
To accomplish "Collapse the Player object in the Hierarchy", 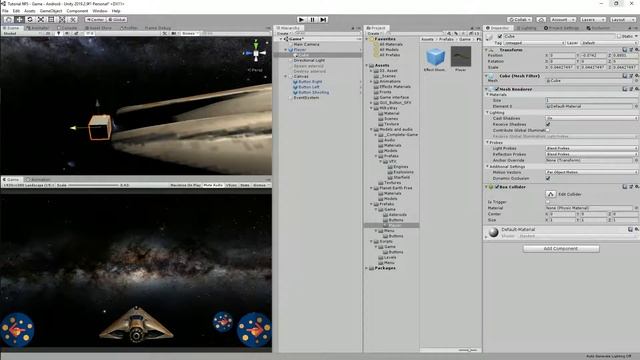I will [286, 49].
